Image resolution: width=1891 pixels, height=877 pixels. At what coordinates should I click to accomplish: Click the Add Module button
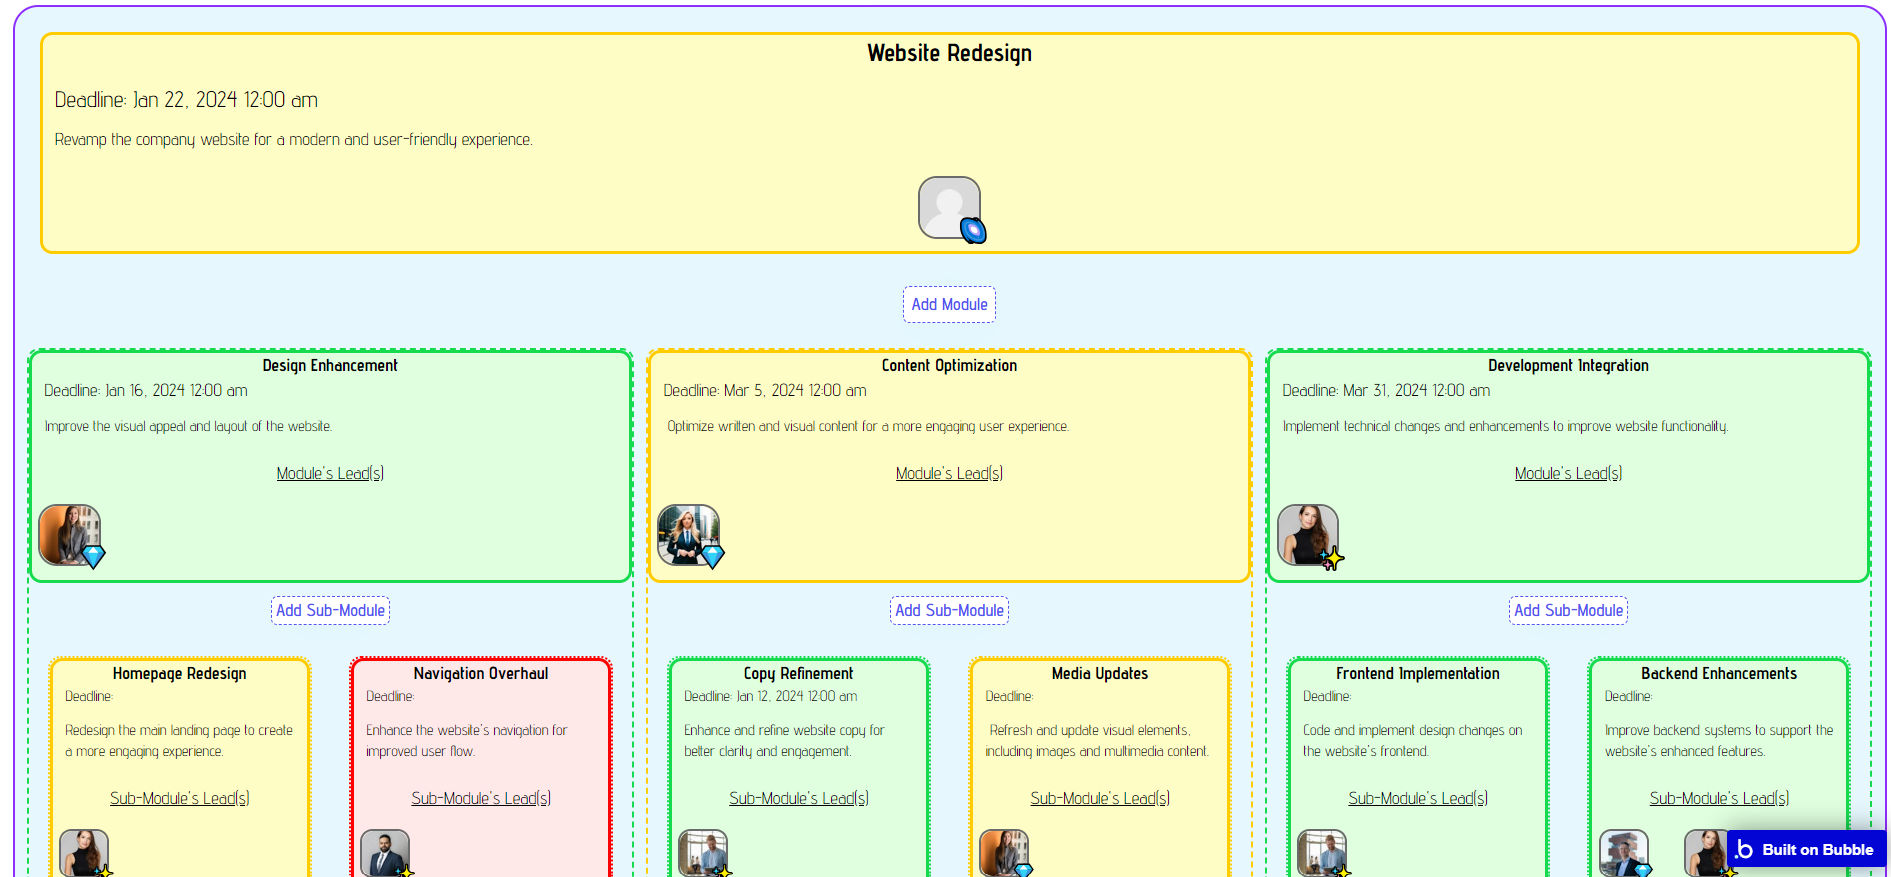[949, 304]
